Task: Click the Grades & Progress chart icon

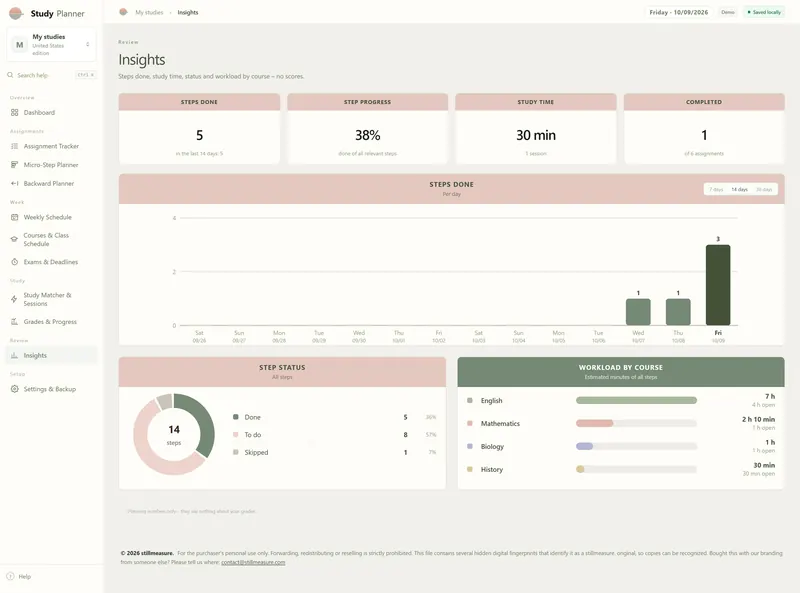Action: tap(14, 322)
